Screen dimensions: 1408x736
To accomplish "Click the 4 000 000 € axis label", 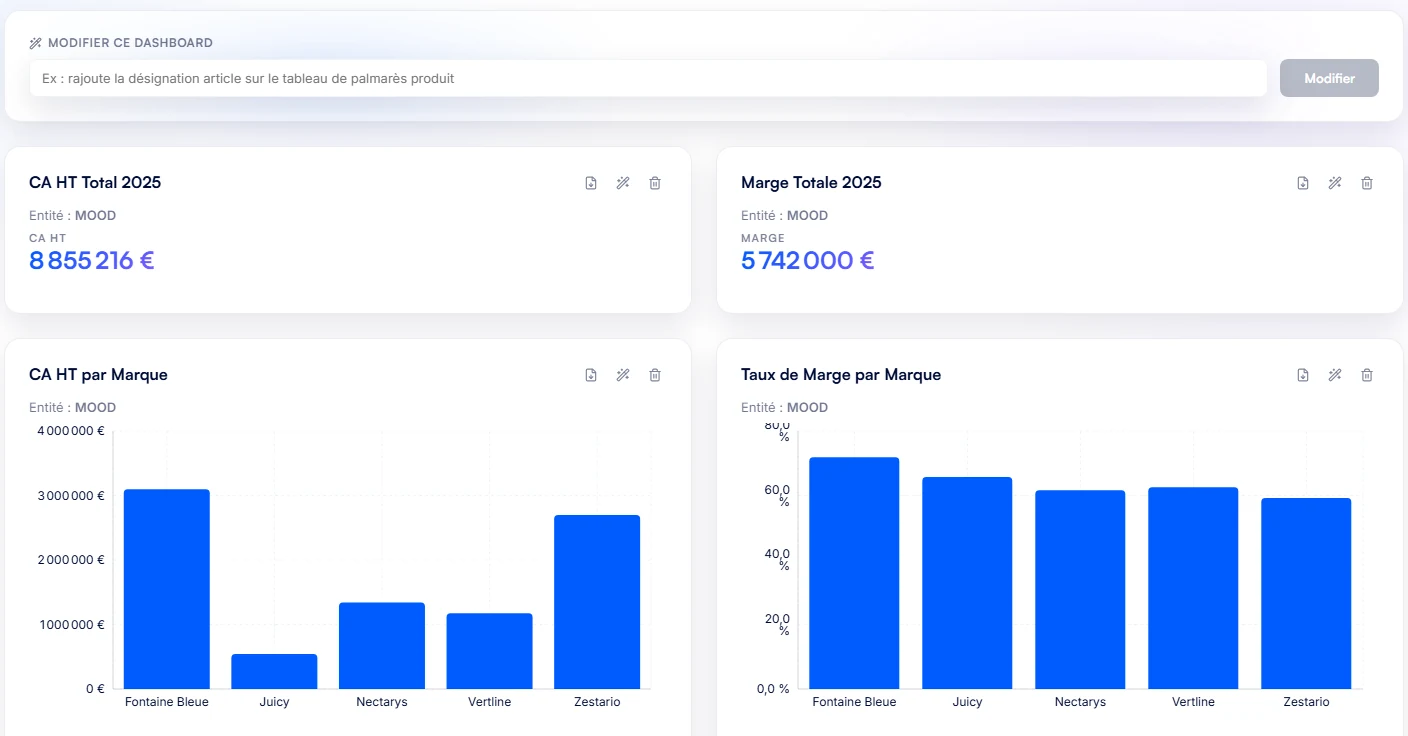I will point(71,431).
